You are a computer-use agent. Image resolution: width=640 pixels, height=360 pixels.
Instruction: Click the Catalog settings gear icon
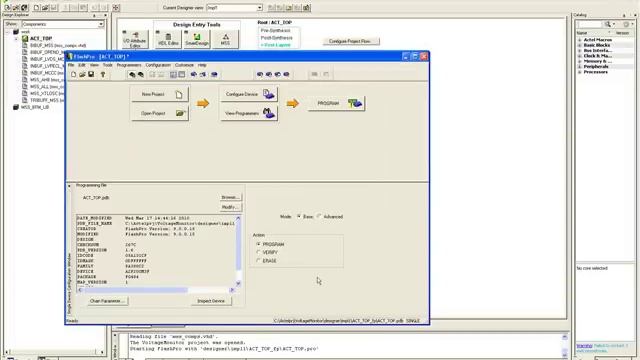tap(626, 24)
